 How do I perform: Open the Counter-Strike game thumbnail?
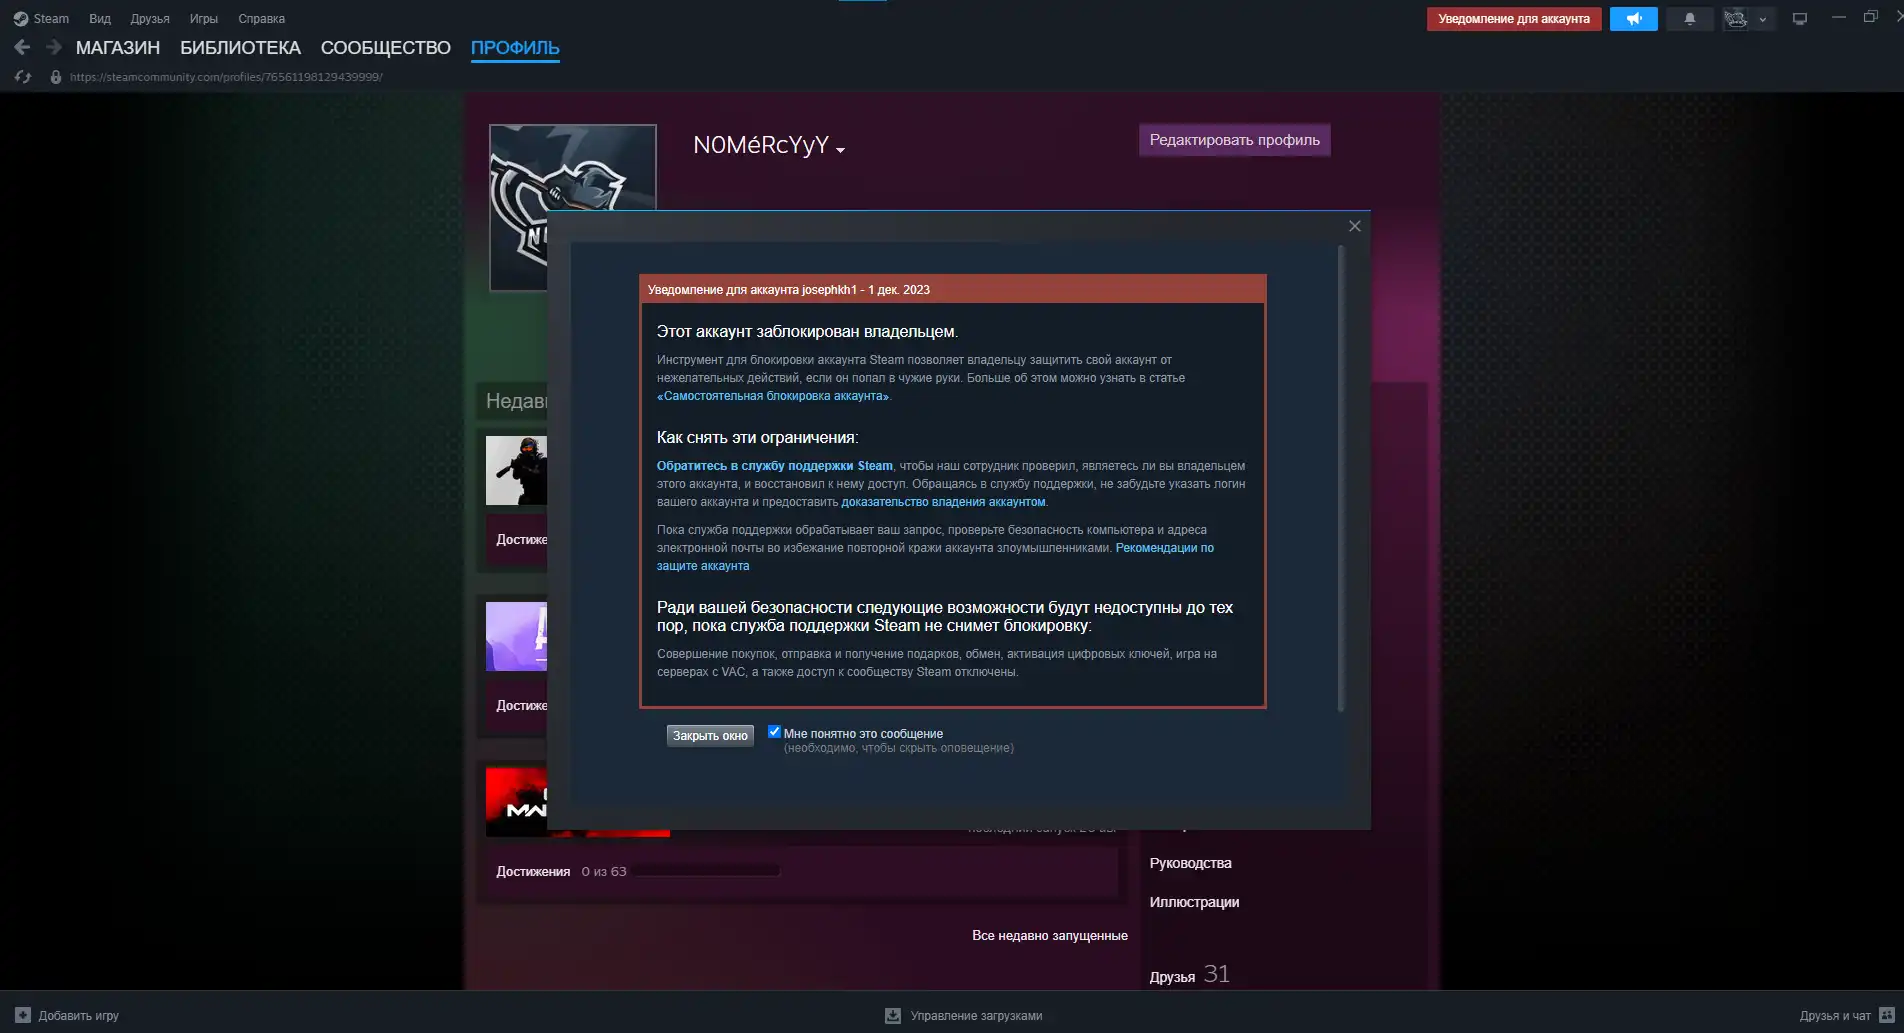pyautogui.click(x=516, y=470)
